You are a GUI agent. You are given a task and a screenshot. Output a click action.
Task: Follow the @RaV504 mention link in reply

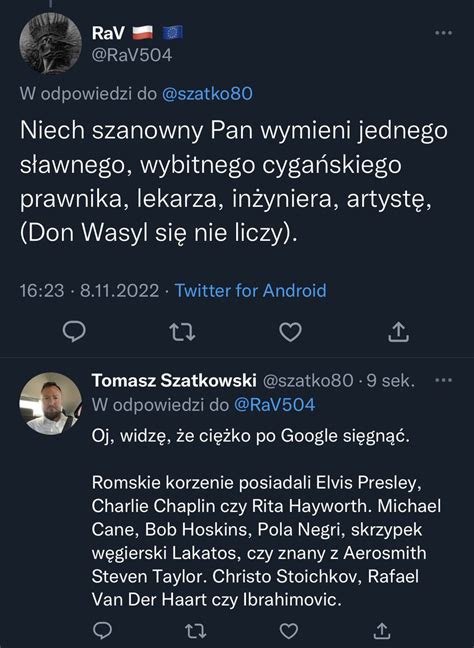274,405
